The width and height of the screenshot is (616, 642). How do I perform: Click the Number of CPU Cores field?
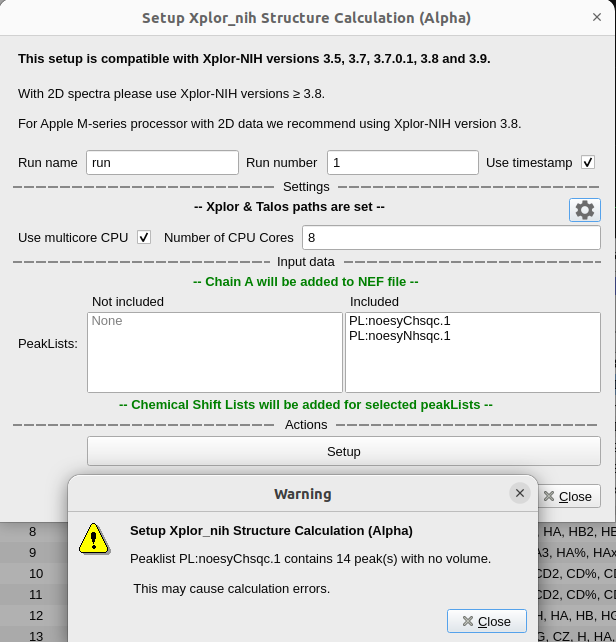coord(451,237)
